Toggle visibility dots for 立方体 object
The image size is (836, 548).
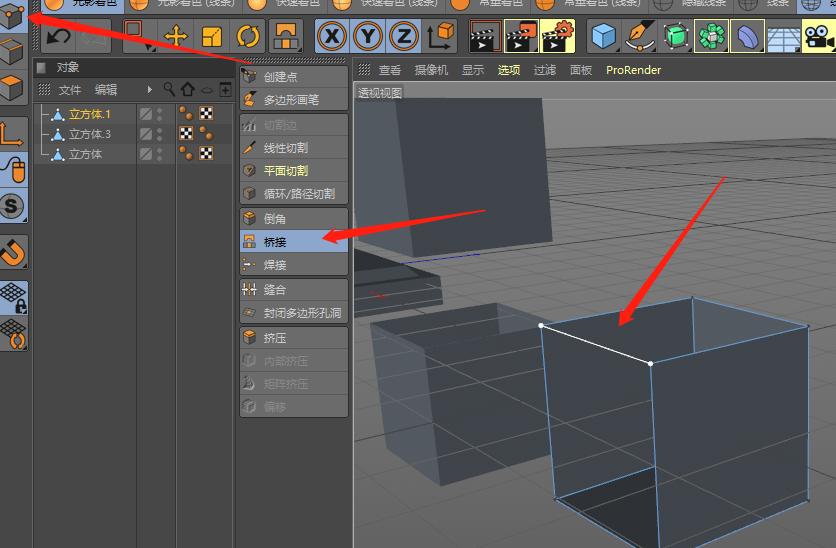coord(159,154)
